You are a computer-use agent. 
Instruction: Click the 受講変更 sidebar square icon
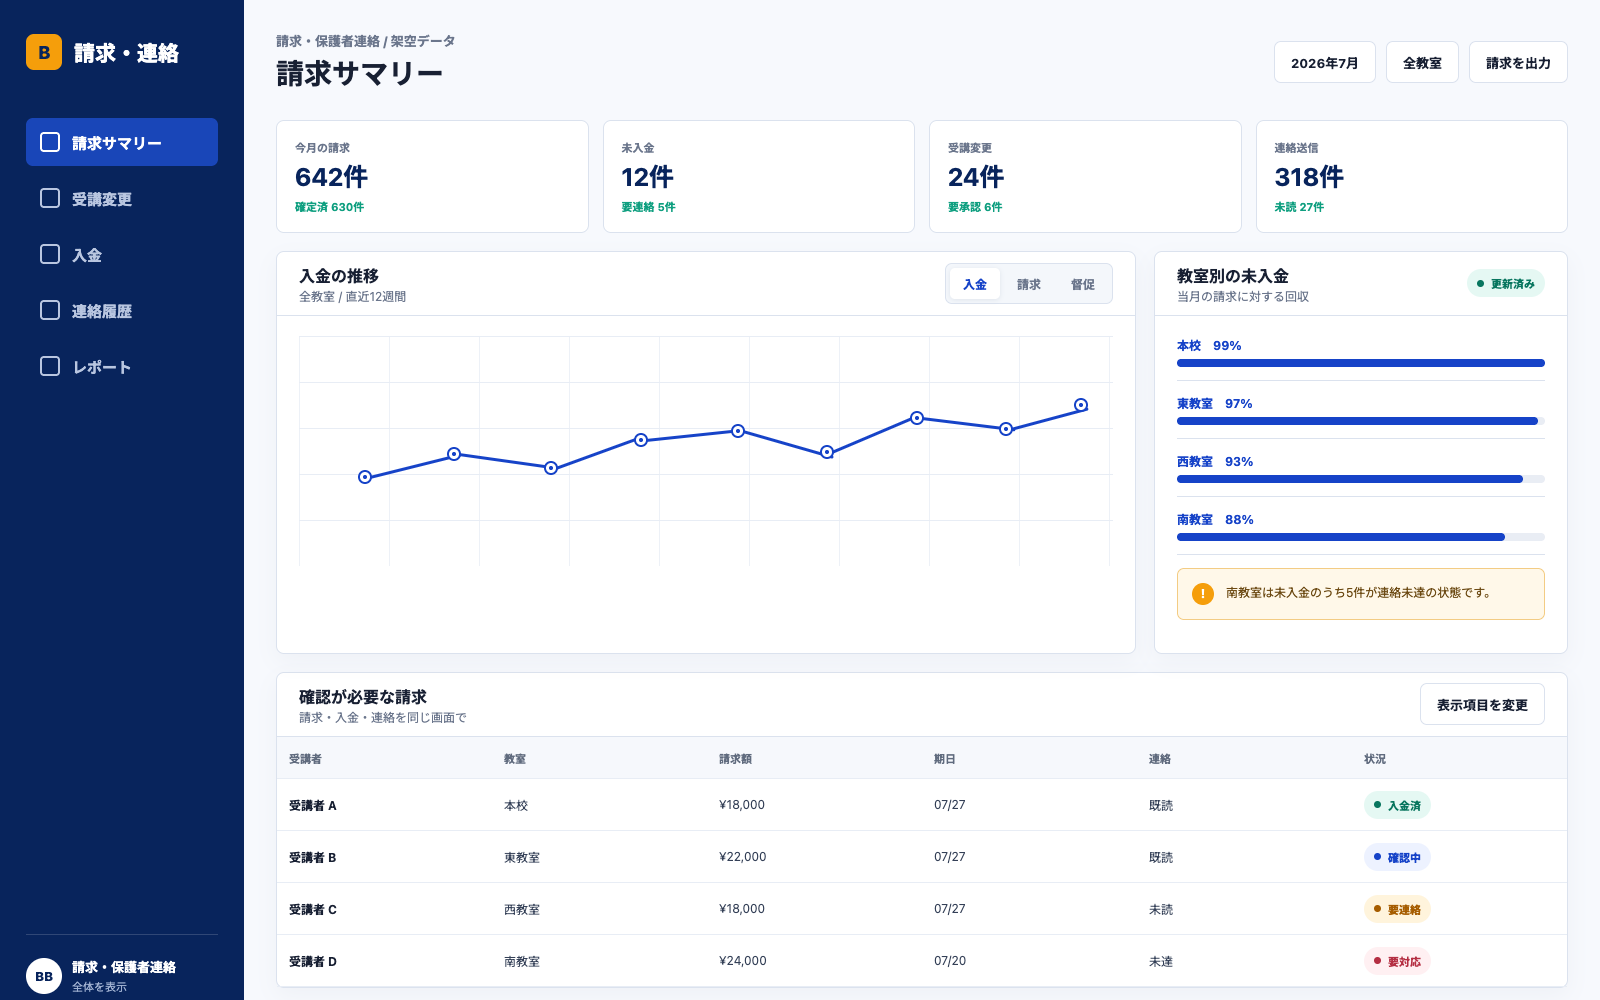click(50, 198)
